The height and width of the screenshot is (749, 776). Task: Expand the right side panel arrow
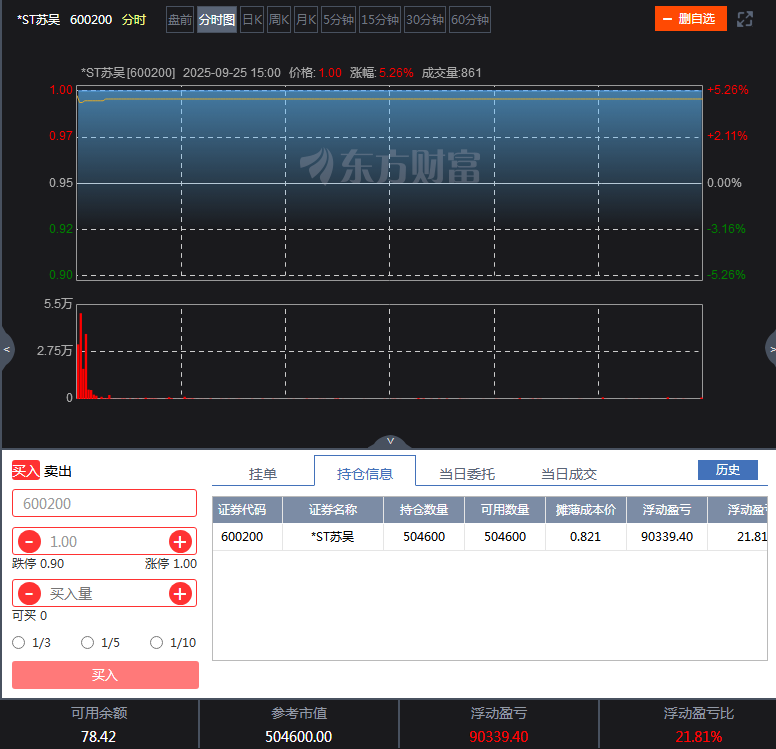coord(771,350)
